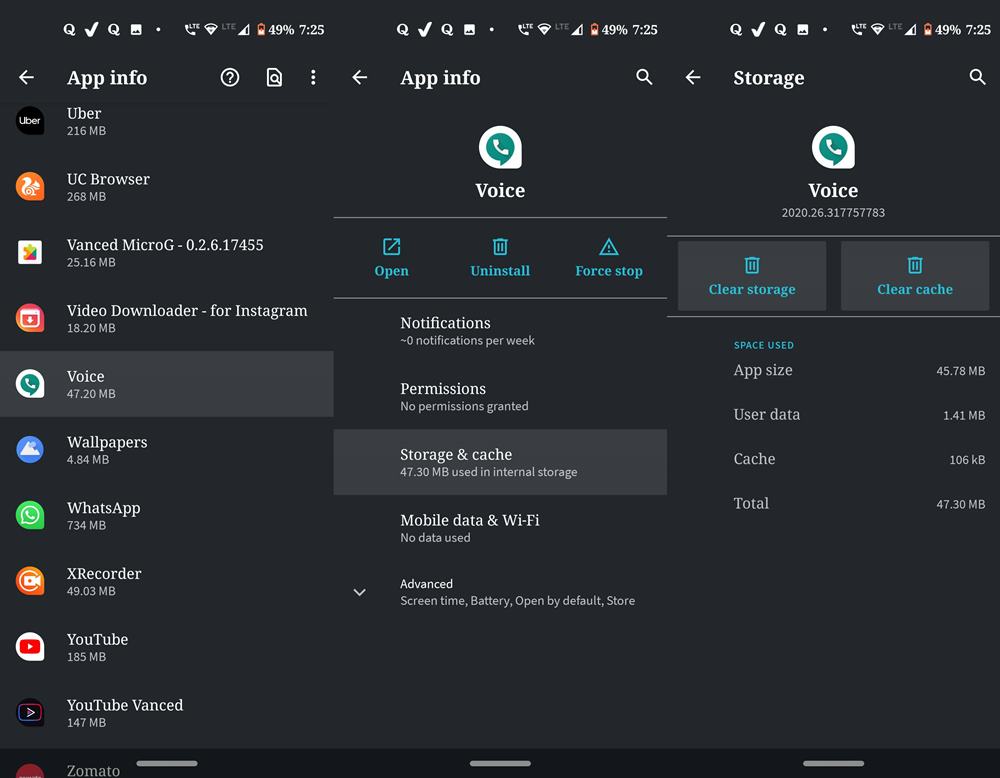Tap the navigation pill below Storage screen
1000x778 pixels.
pos(834,763)
